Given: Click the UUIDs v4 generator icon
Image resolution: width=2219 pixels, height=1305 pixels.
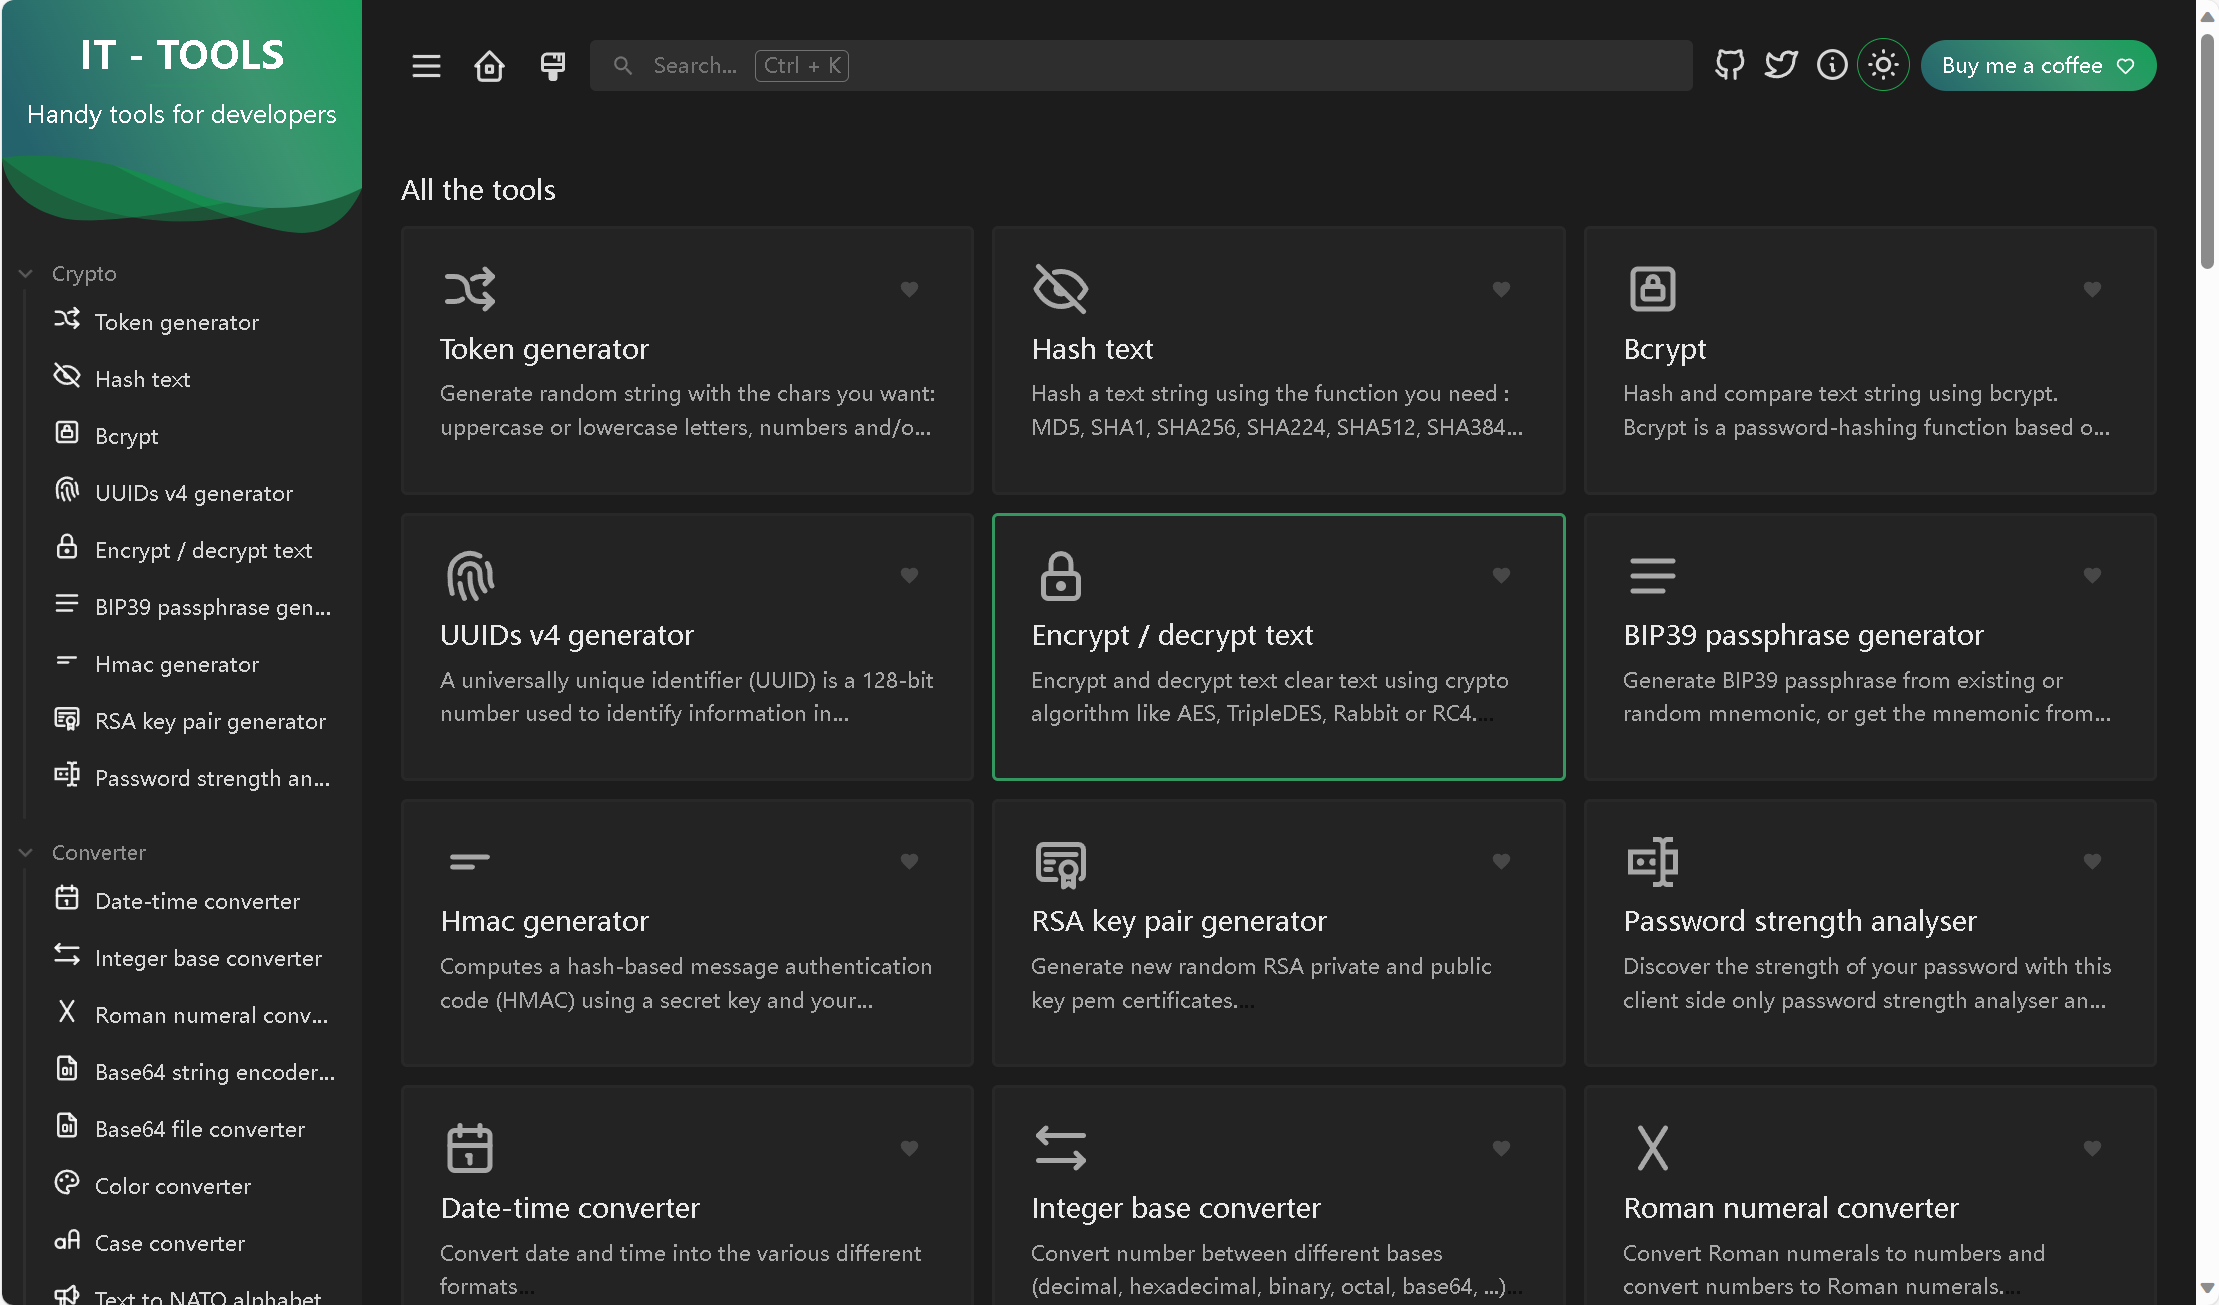Looking at the screenshot, I should pyautogui.click(x=68, y=492).
